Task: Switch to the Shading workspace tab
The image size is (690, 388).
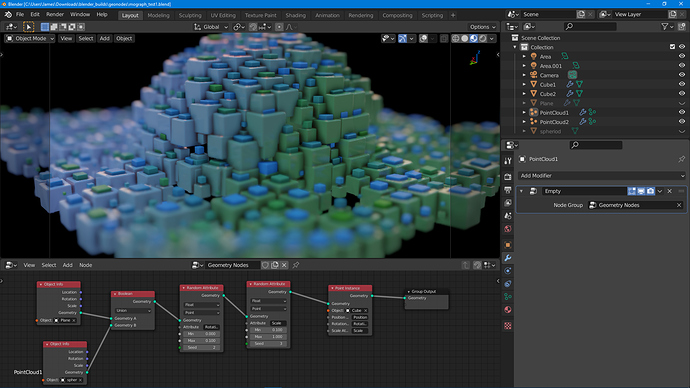Action: [295, 15]
